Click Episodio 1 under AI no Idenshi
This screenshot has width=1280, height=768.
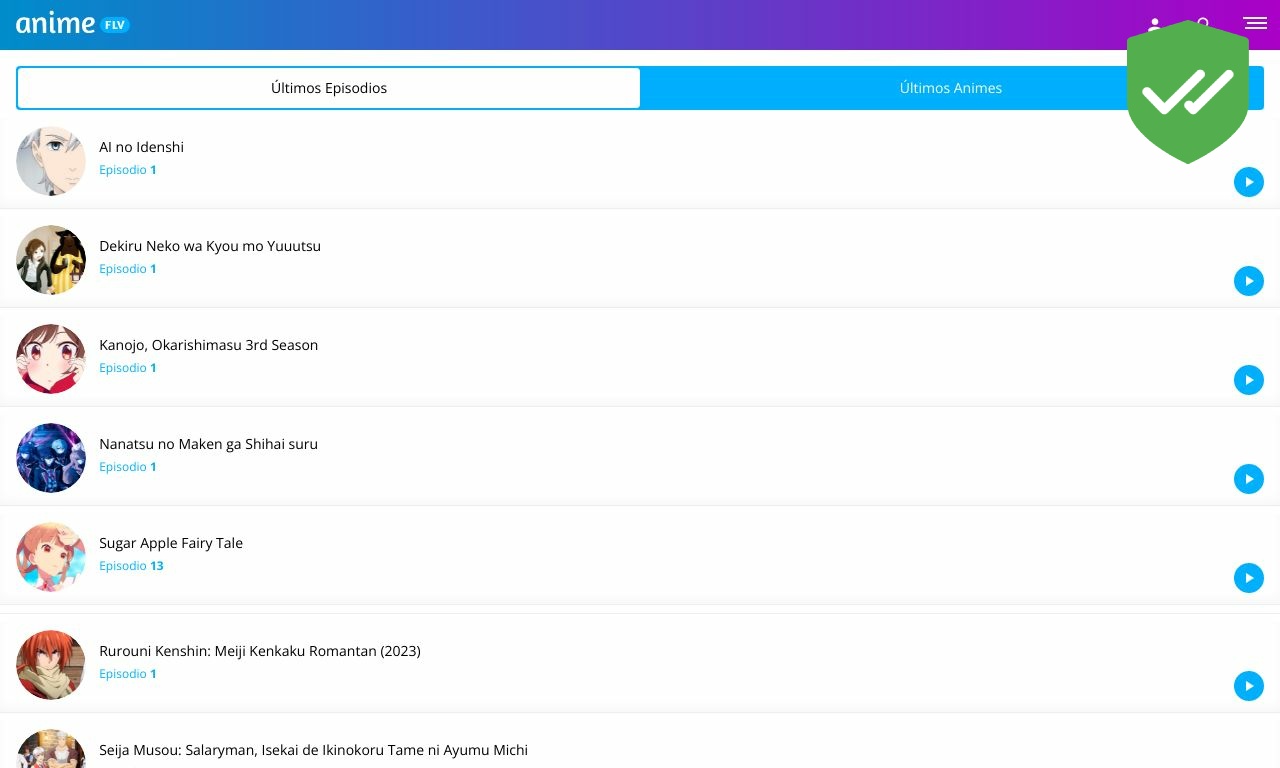[128, 170]
